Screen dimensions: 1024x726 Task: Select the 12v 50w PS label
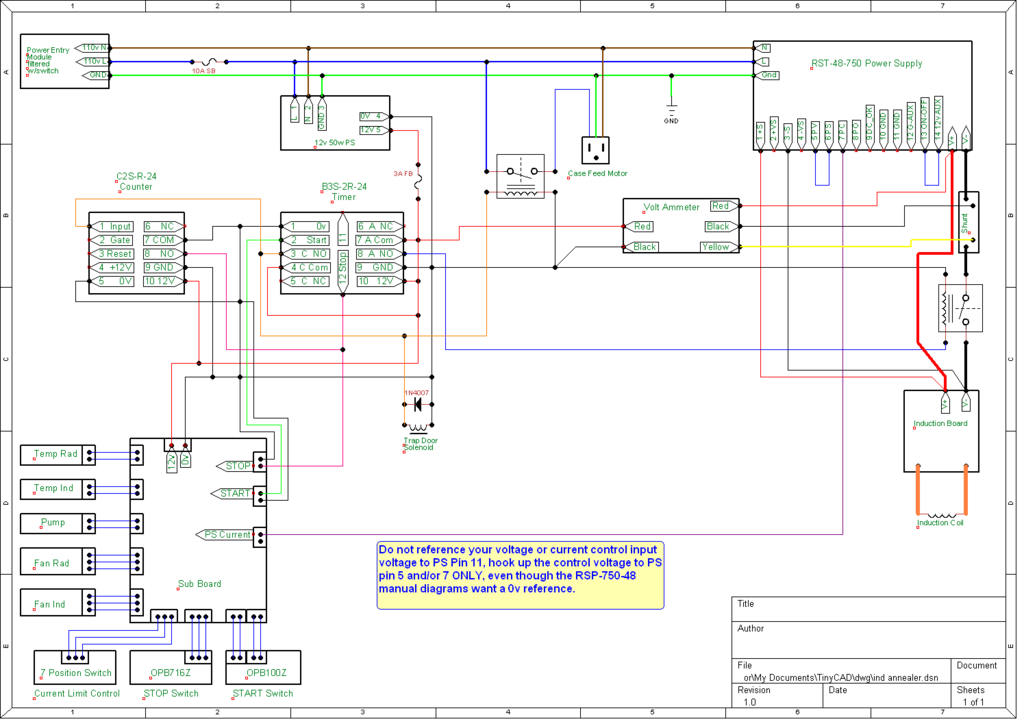coord(335,142)
